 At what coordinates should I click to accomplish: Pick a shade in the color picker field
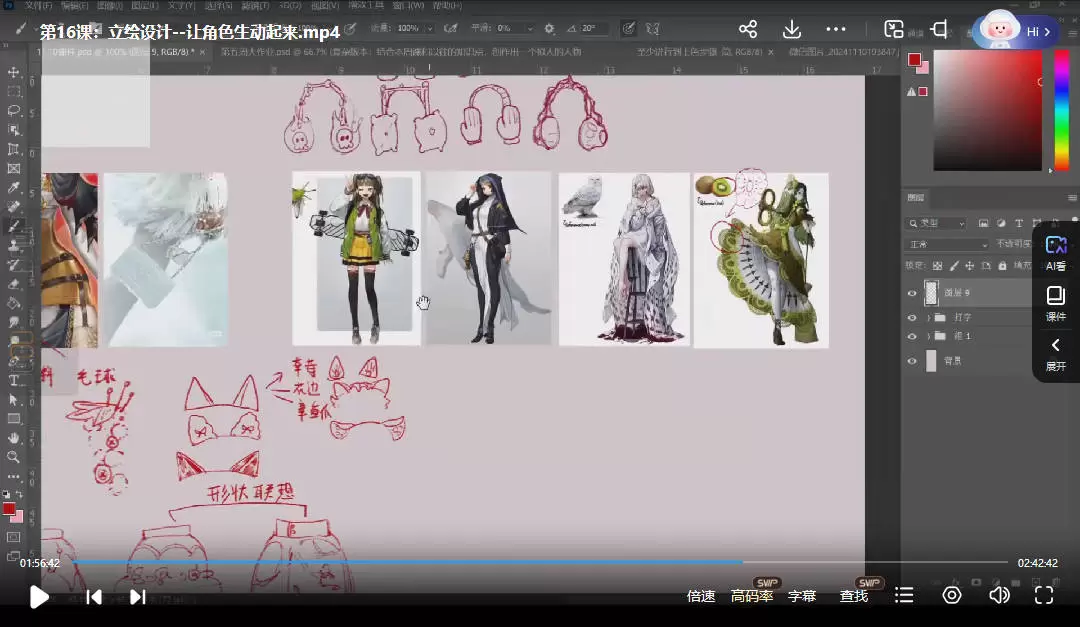click(988, 110)
